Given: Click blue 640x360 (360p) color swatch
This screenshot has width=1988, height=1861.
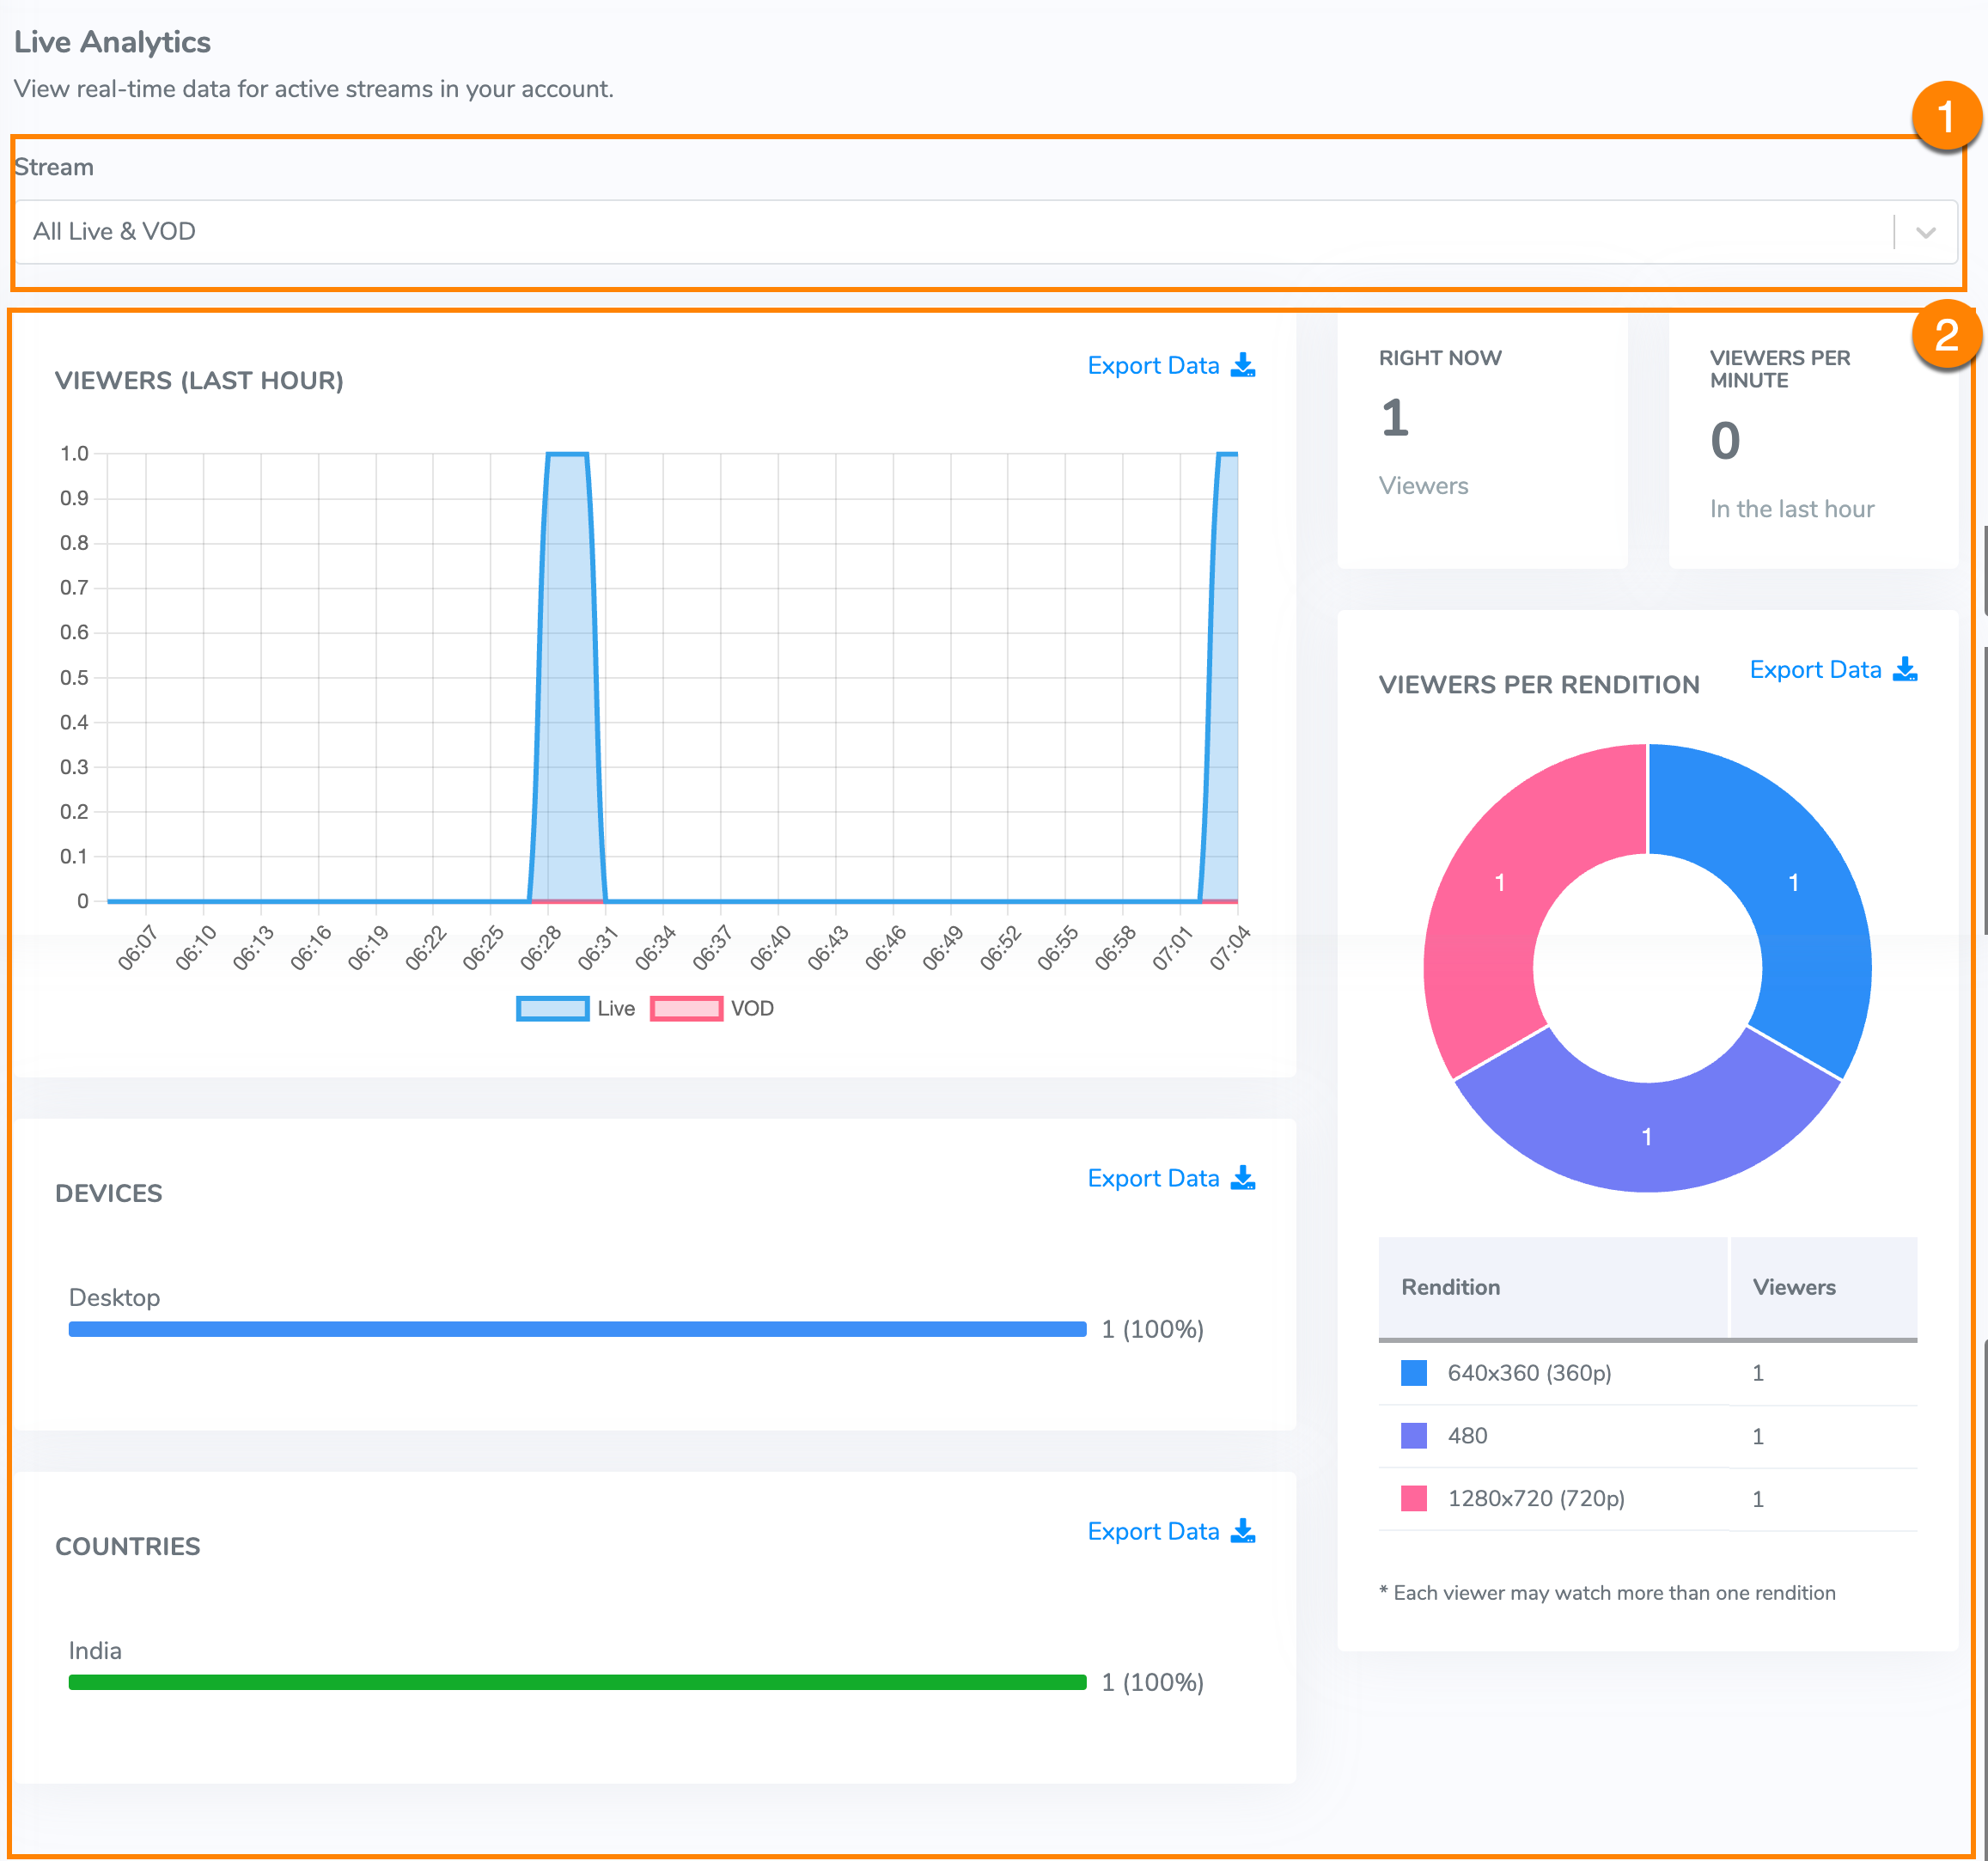Looking at the screenshot, I should [x=1413, y=1373].
